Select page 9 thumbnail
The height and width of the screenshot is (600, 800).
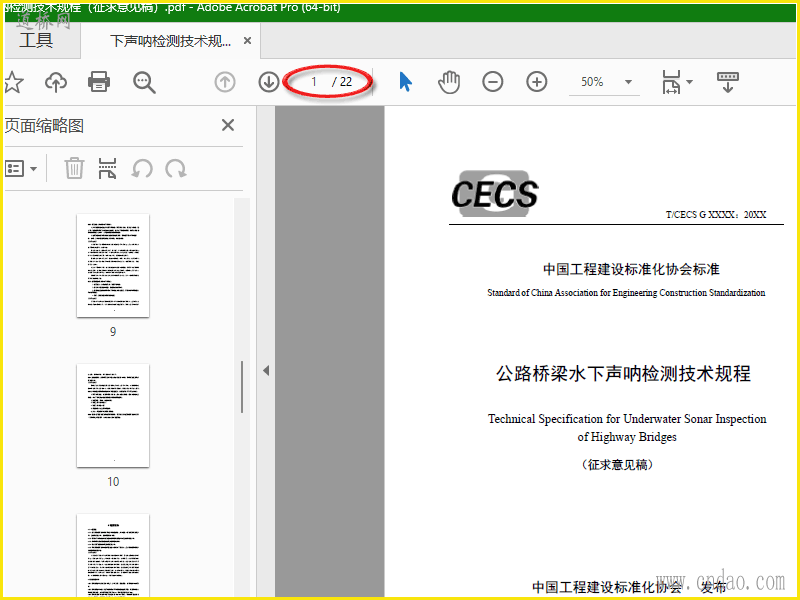pyautogui.click(x=113, y=265)
